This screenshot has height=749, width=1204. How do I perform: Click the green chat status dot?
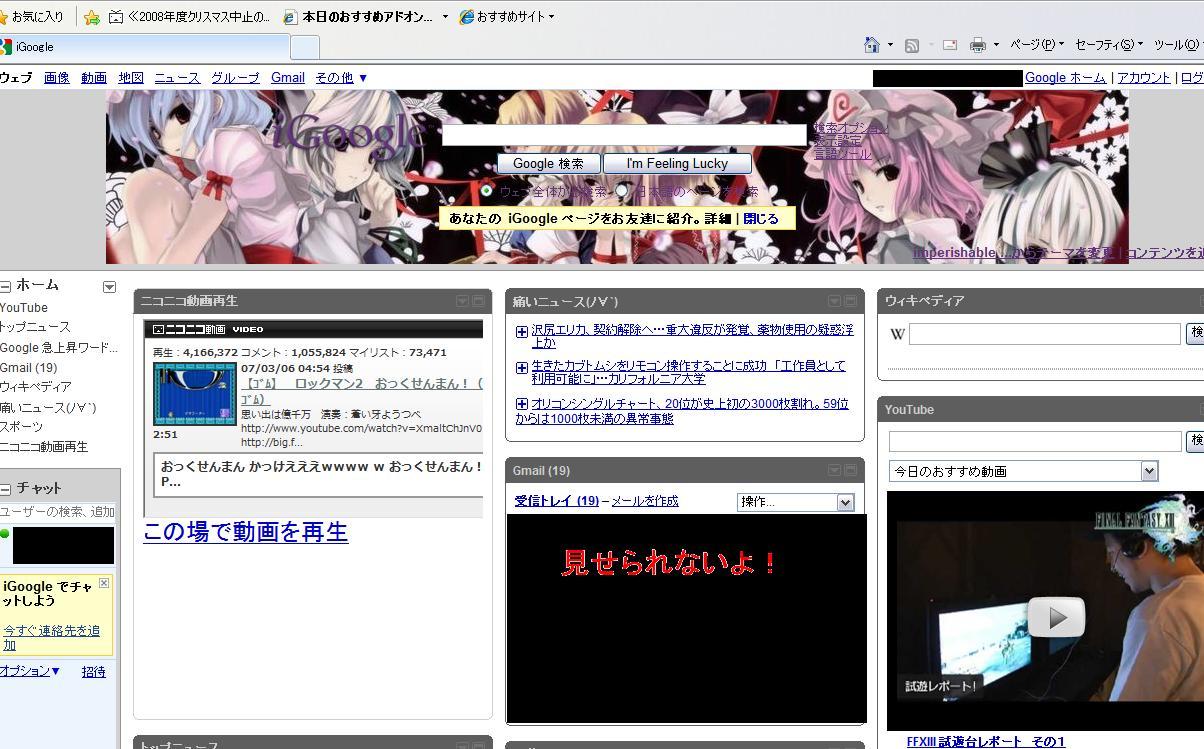(x=5, y=533)
